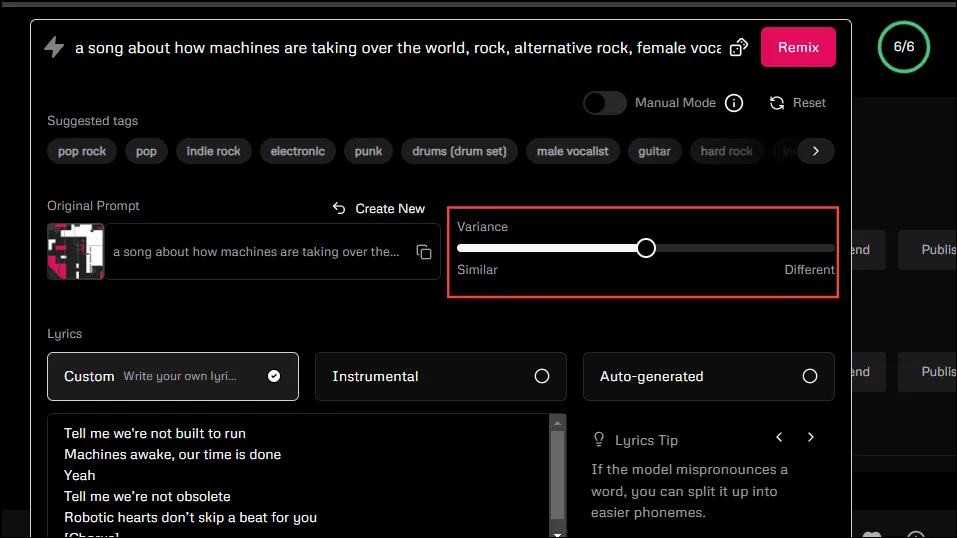Toggle the Manual Mode switch
The height and width of the screenshot is (538, 957).
click(x=604, y=103)
